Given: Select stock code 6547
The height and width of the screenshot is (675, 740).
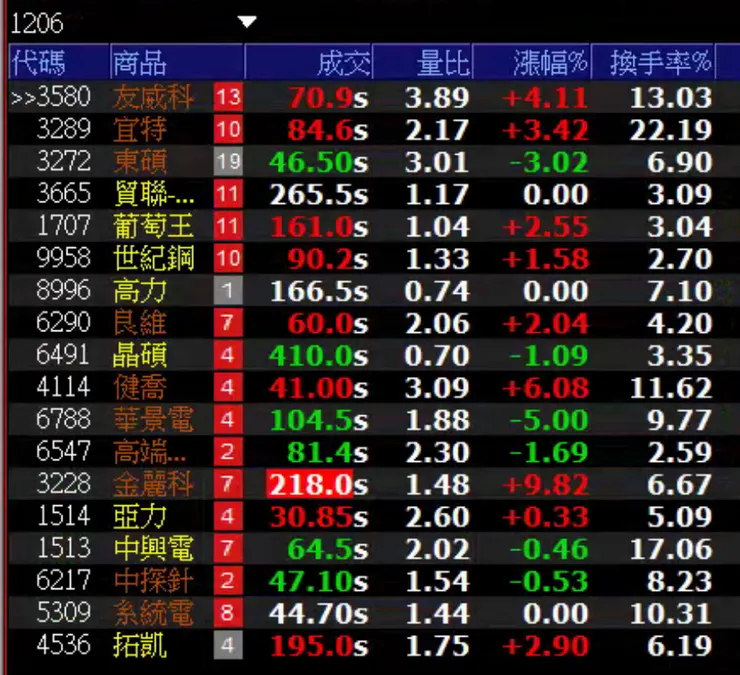Looking at the screenshot, I should (63, 451).
